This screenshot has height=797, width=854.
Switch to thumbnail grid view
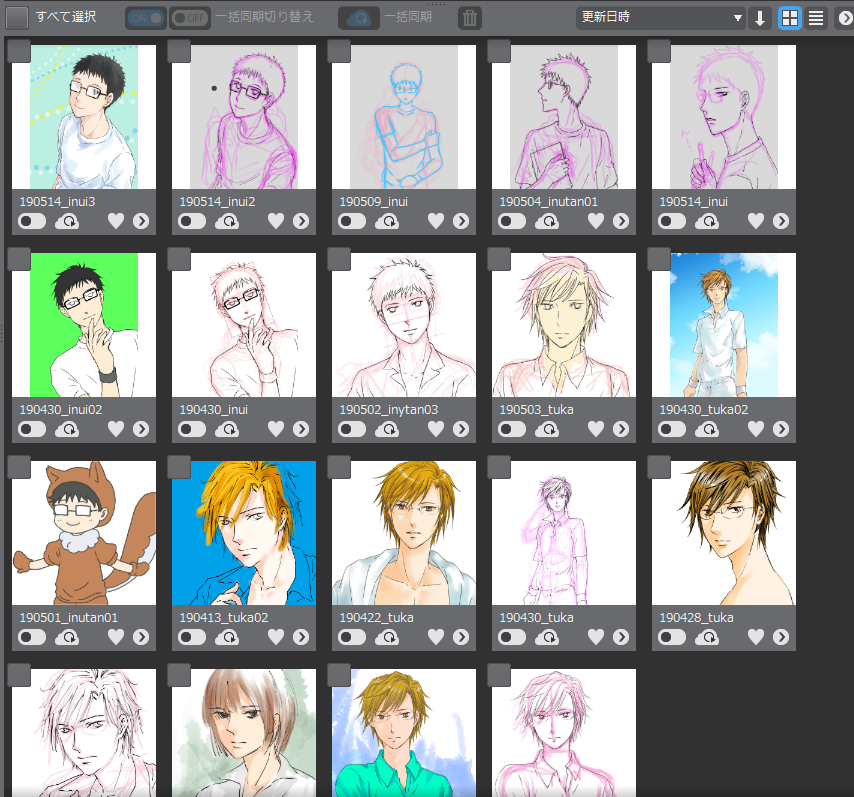790,18
